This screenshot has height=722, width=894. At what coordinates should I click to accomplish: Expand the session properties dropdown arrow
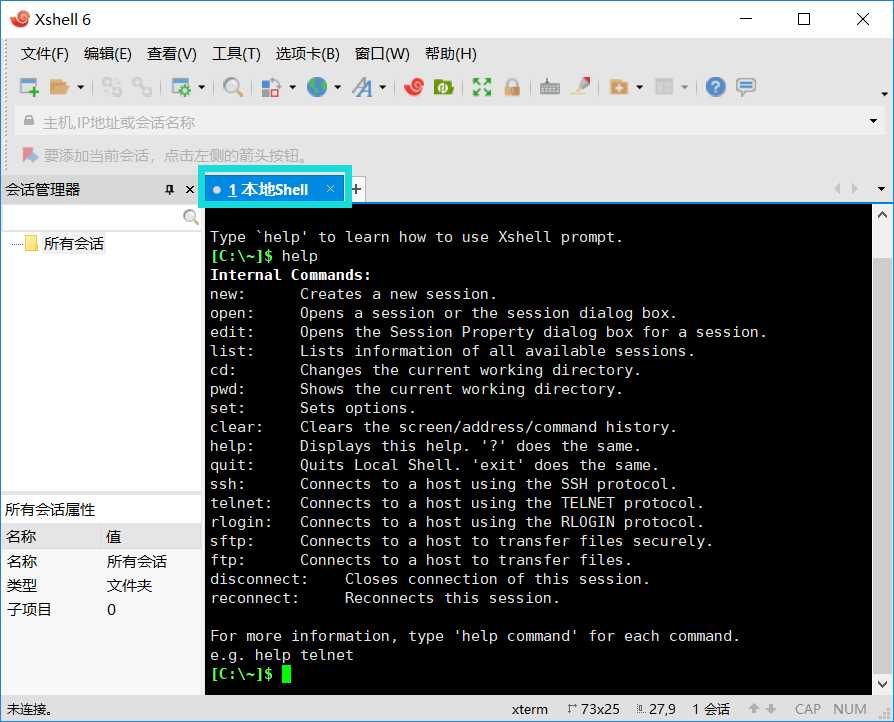coord(201,87)
